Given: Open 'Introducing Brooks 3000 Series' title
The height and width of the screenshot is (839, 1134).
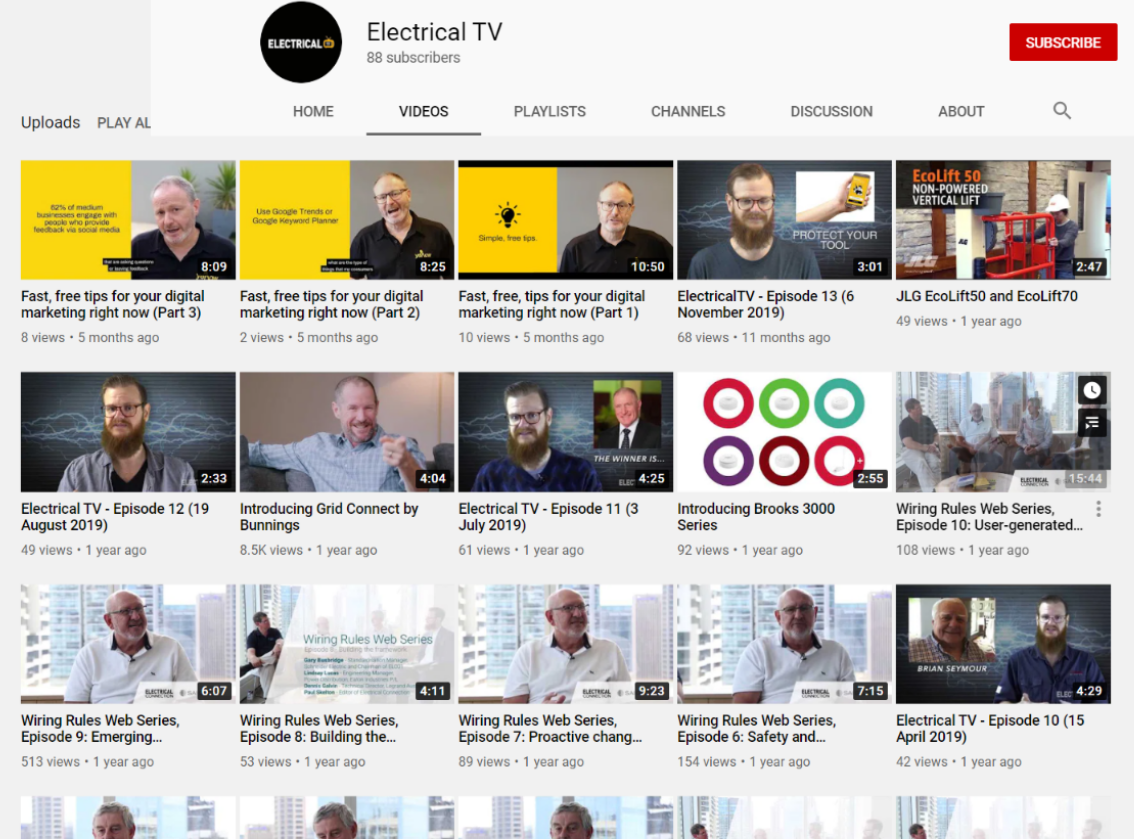Looking at the screenshot, I should [756, 516].
